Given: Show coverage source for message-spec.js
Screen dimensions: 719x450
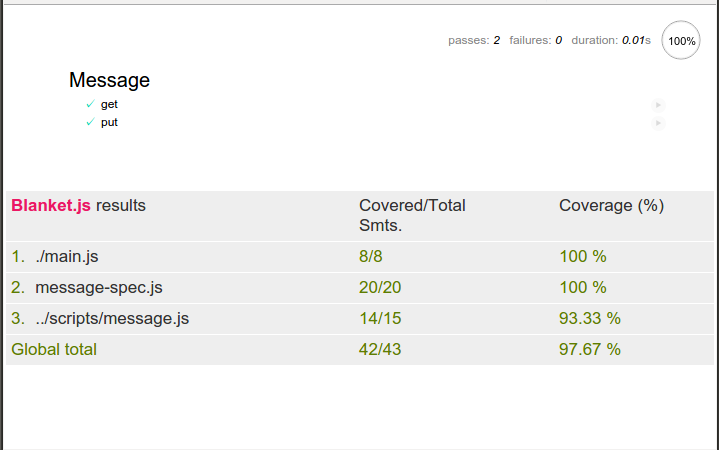Looking at the screenshot, I should 99,288.
